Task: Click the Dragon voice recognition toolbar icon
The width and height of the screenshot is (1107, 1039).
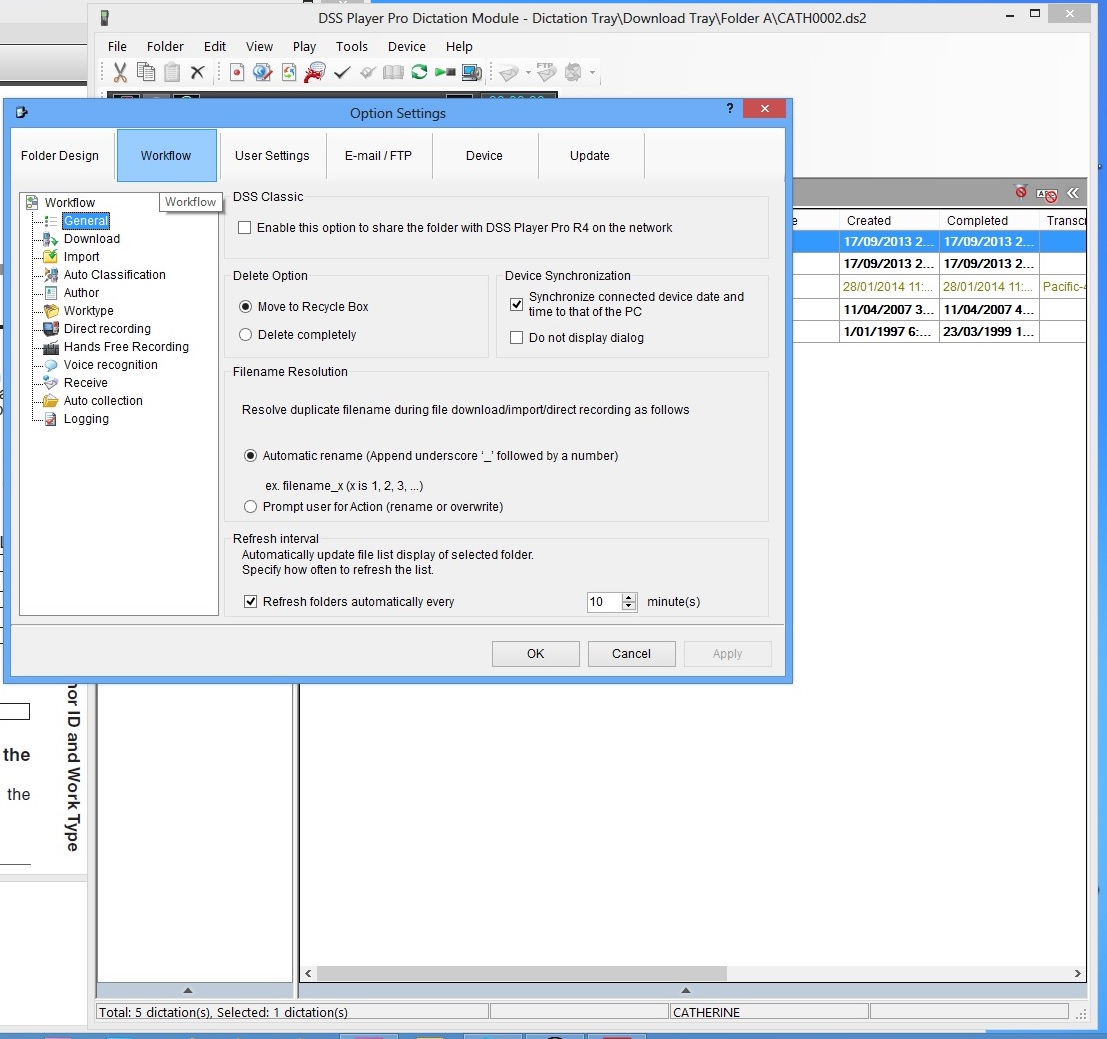Action: click(315, 72)
